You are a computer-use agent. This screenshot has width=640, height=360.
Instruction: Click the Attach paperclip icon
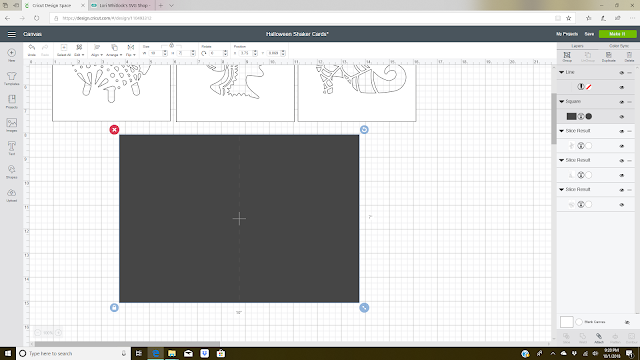coord(599,336)
